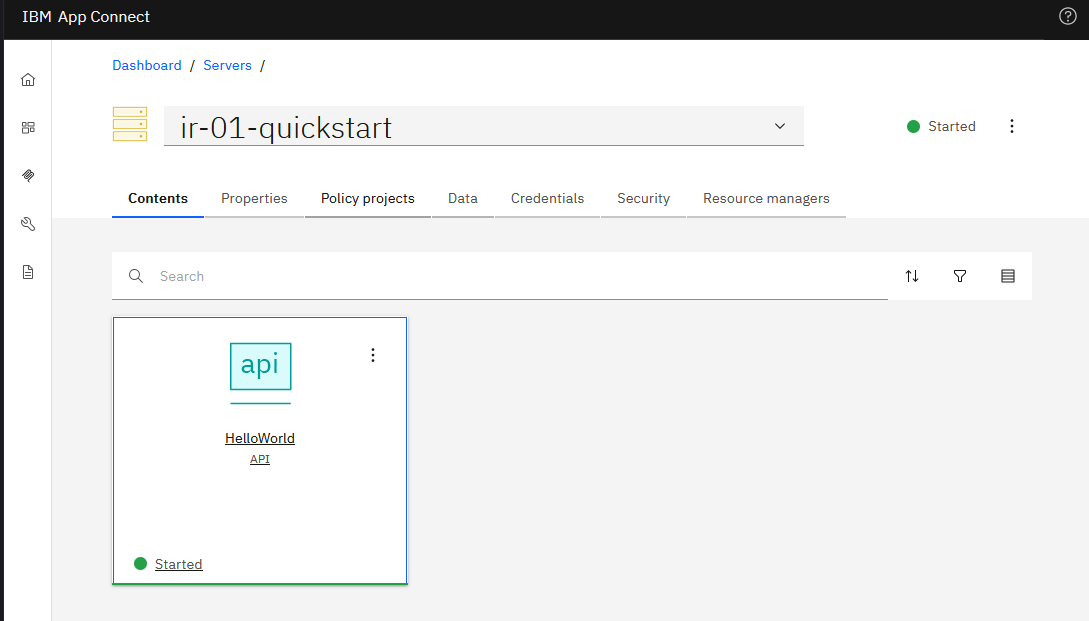Click the Started link on HelloWorld tile
The width and height of the screenshot is (1089, 621).
178,564
